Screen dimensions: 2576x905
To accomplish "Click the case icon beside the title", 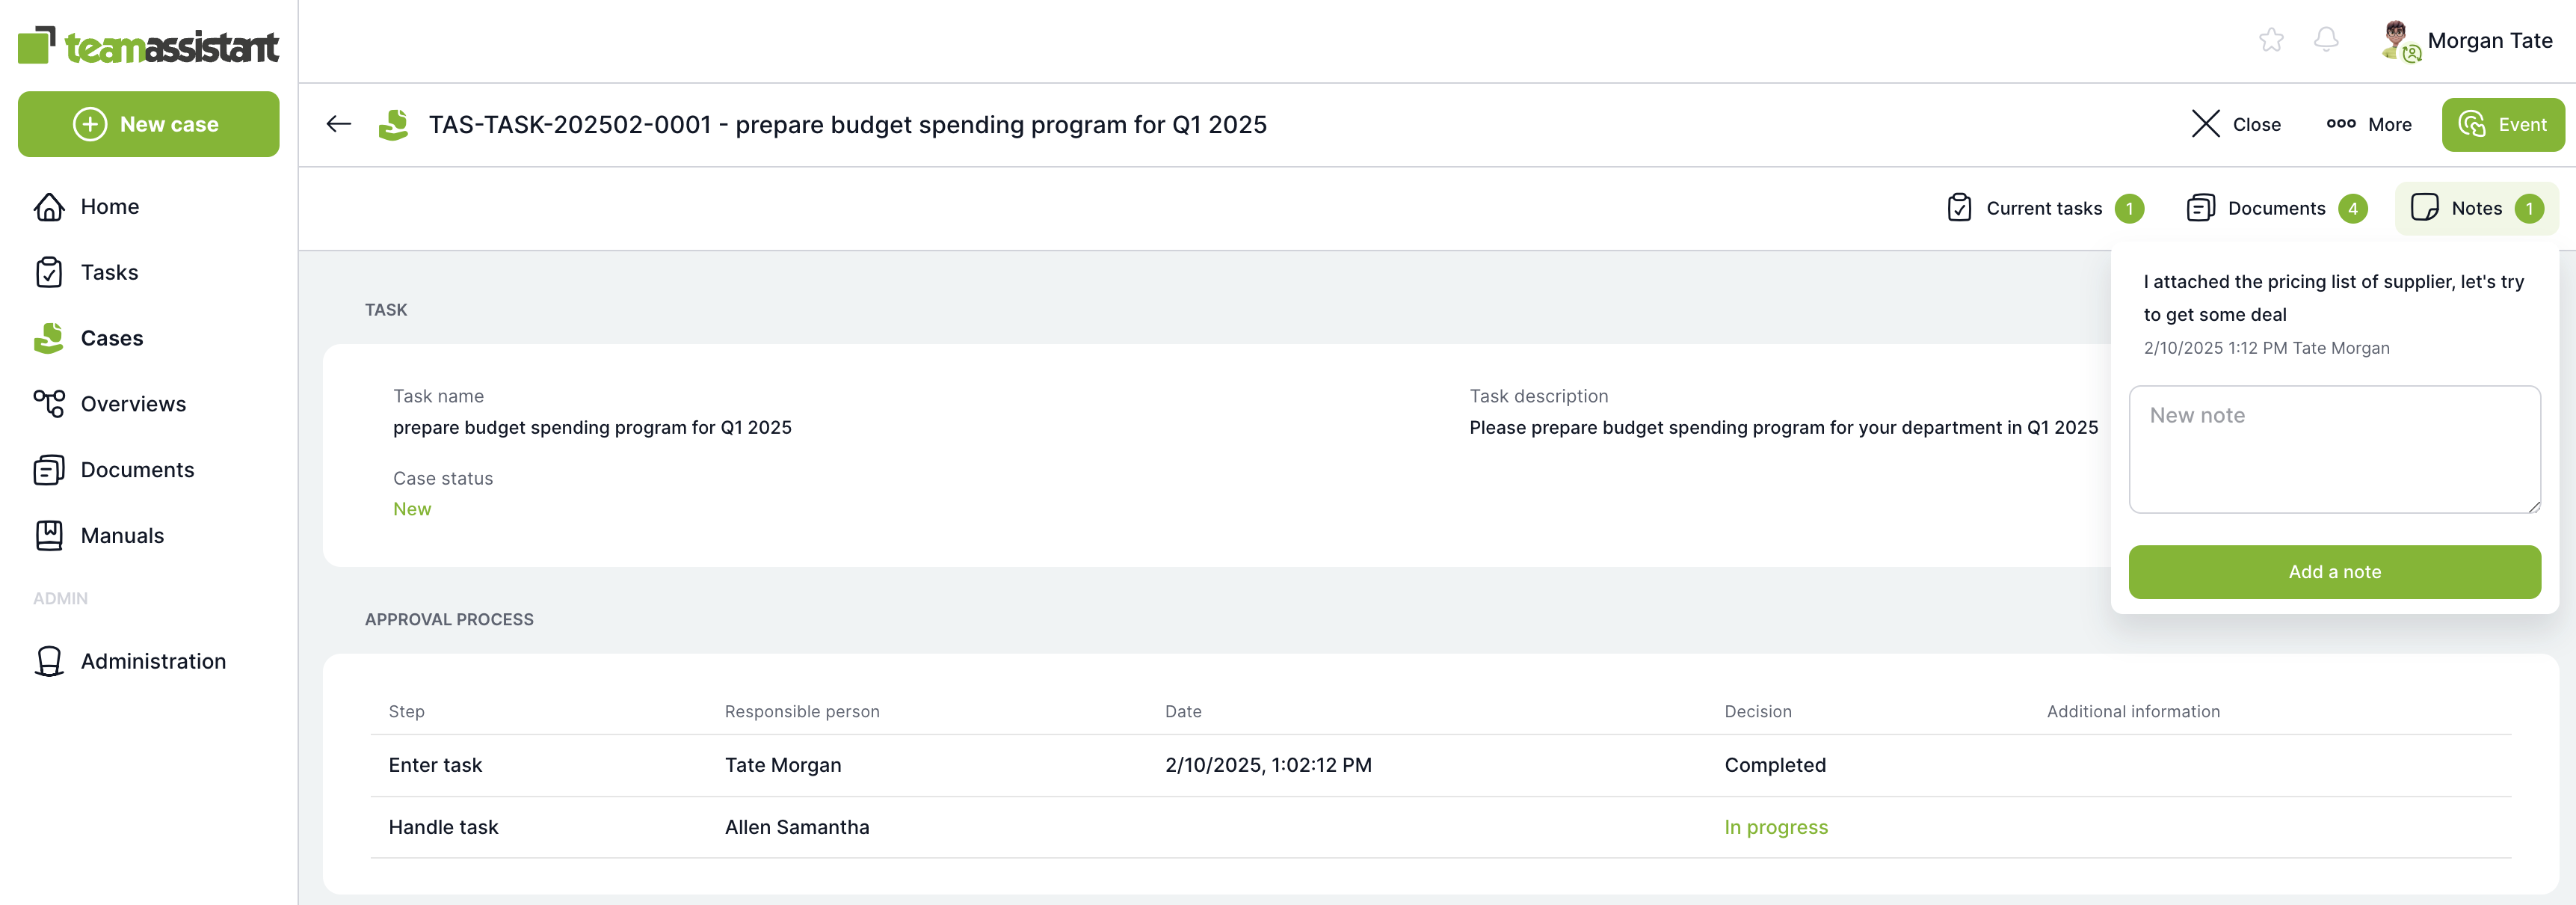I will click(x=394, y=124).
